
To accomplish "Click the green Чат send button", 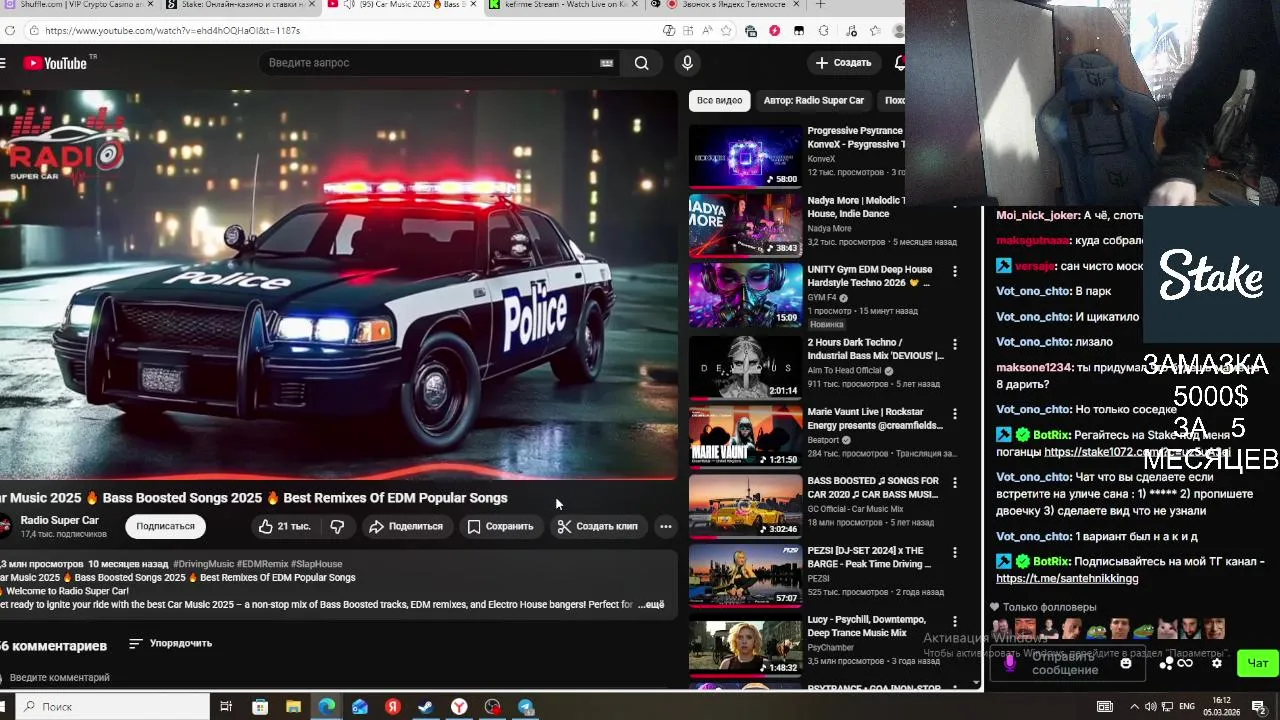I will click(x=1258, y=663).
